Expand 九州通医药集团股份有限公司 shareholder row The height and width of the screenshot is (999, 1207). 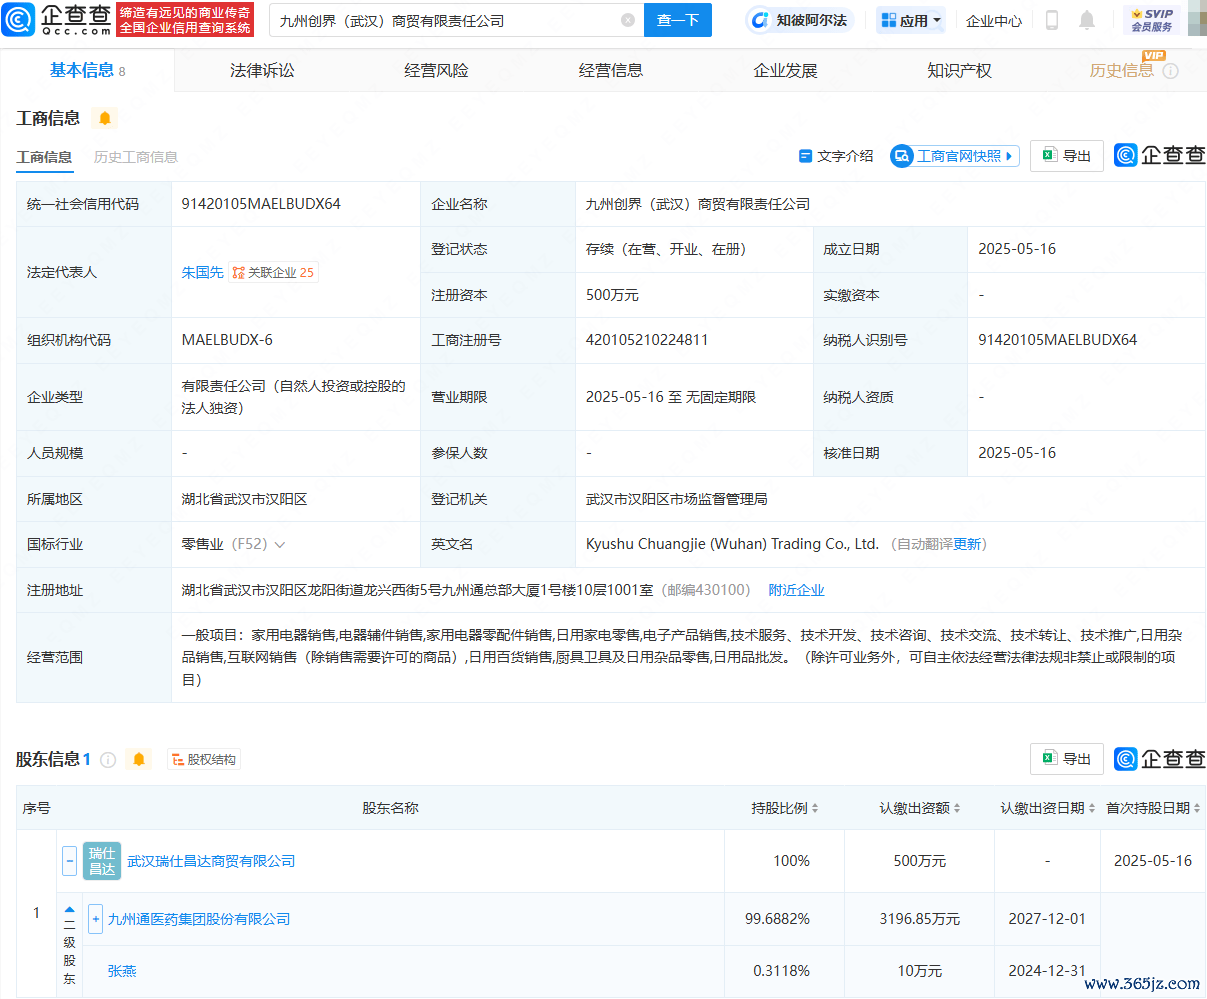95,919
